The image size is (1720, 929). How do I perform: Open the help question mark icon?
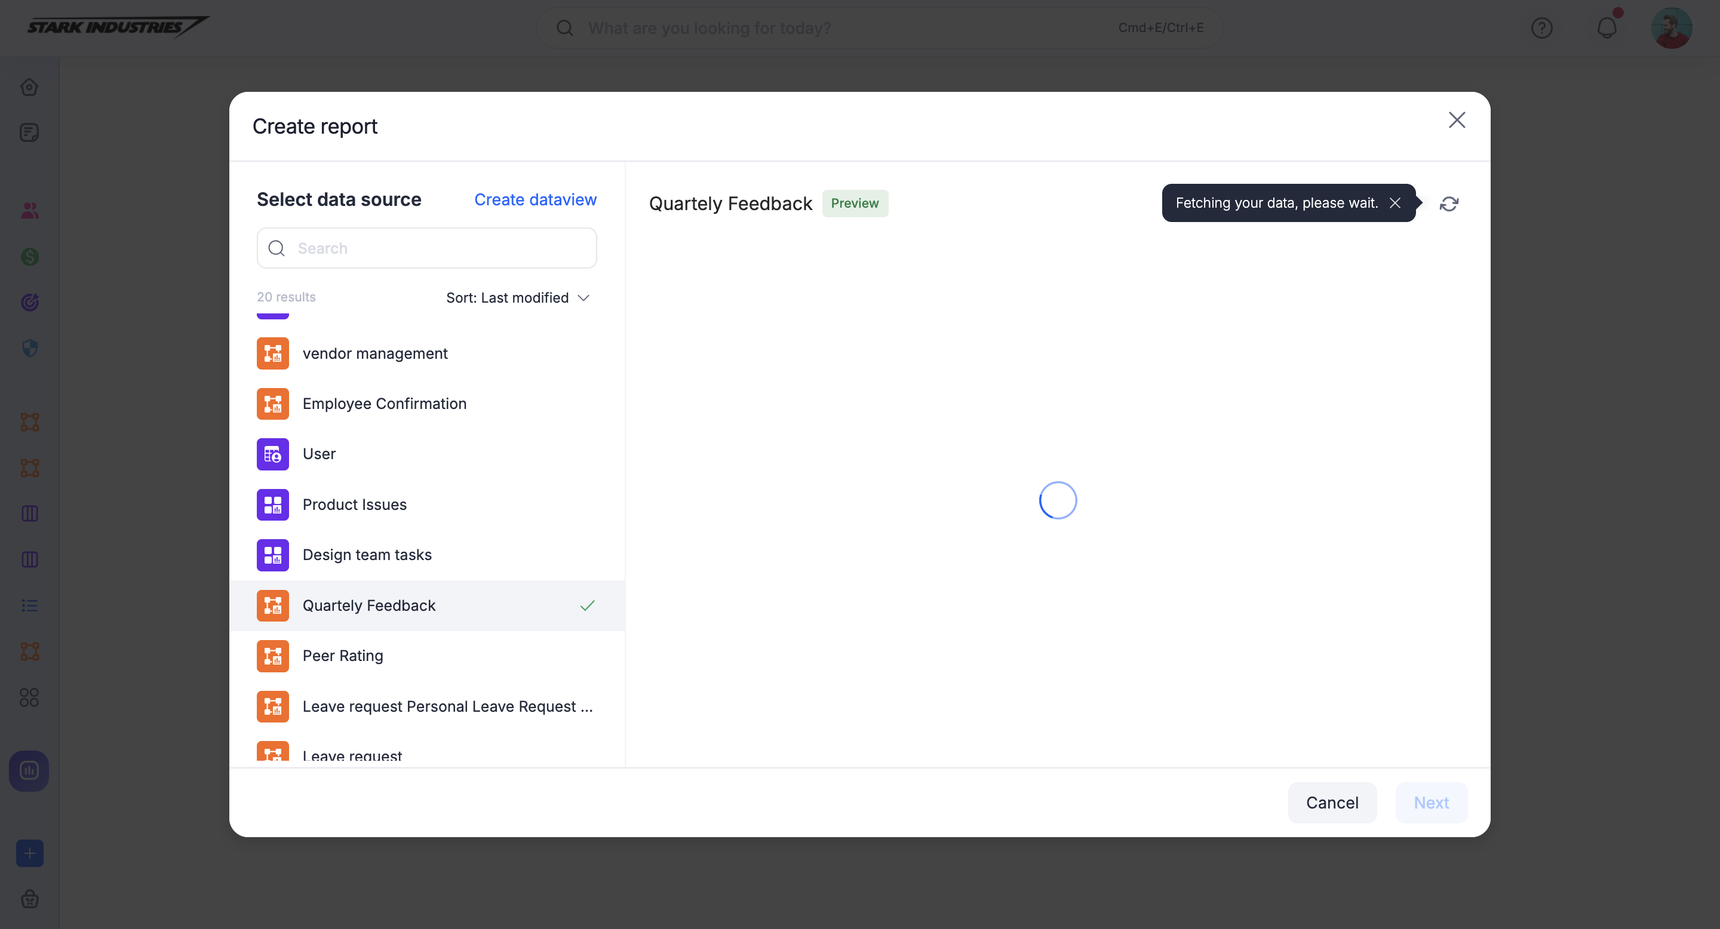pos(1542,28)
